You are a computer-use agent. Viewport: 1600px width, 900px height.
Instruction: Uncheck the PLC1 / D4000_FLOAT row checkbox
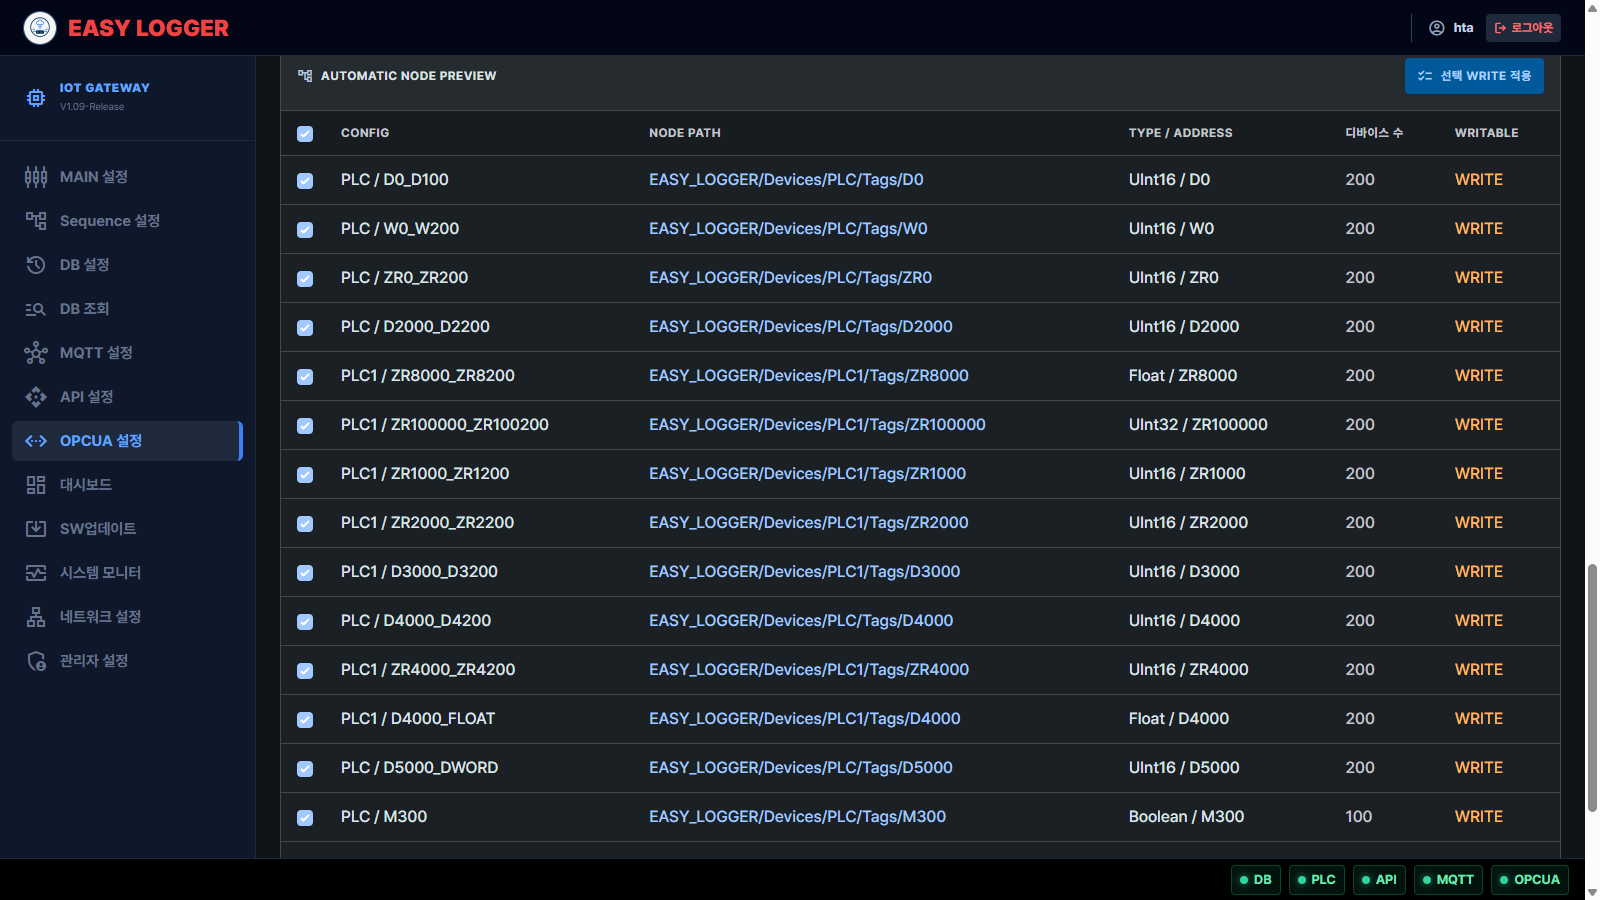(x=305, y=720)
